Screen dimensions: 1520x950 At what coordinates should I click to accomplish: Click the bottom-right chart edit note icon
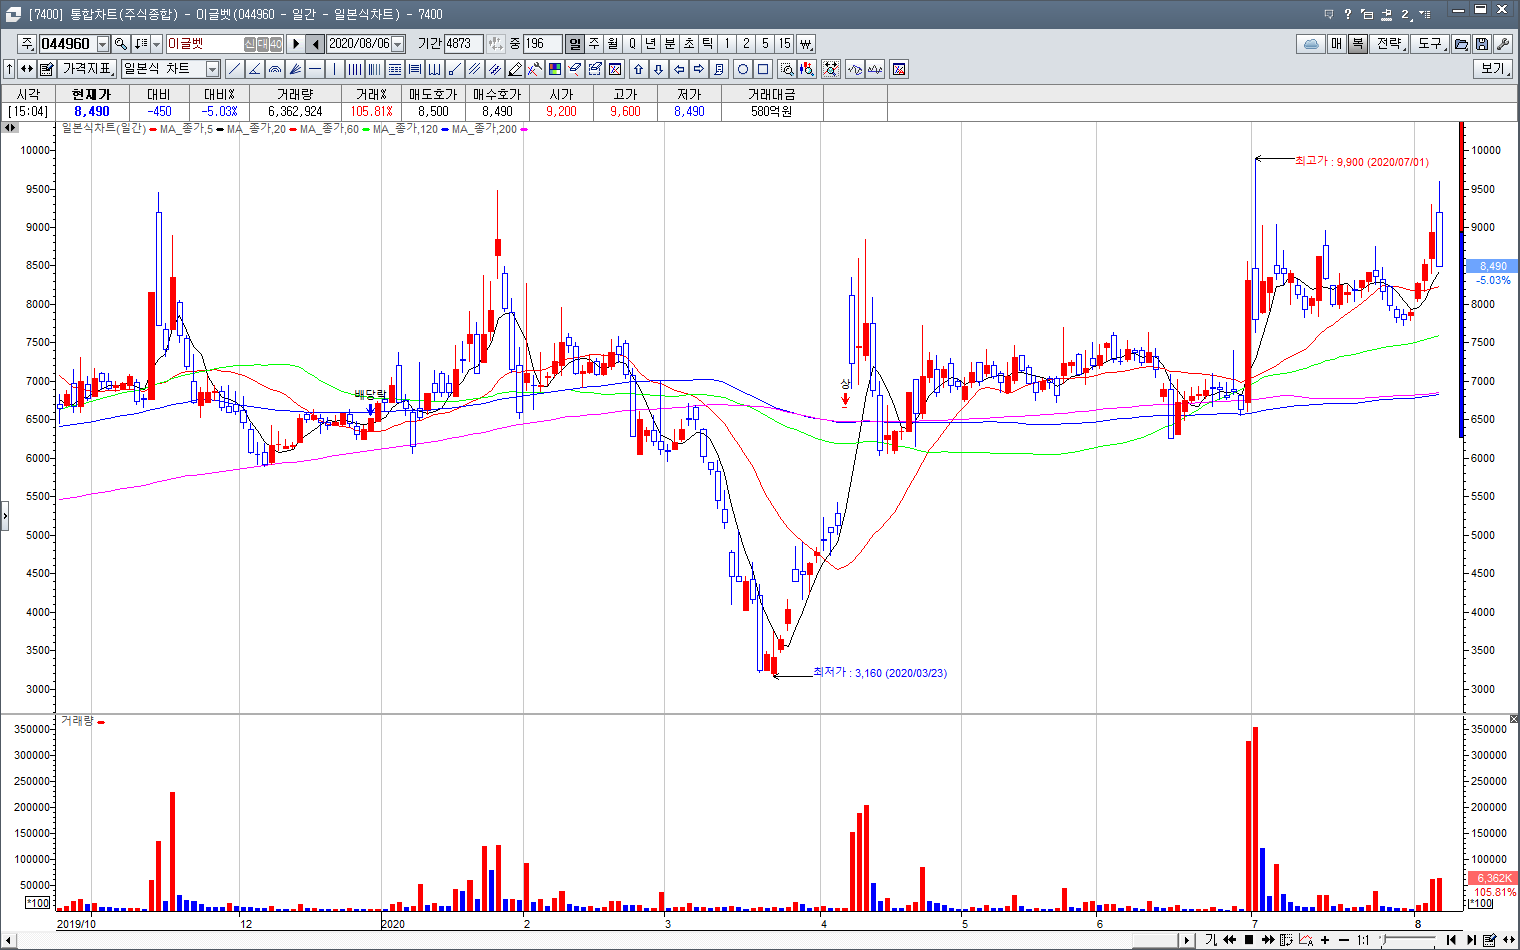click(x=1489, y=940)
